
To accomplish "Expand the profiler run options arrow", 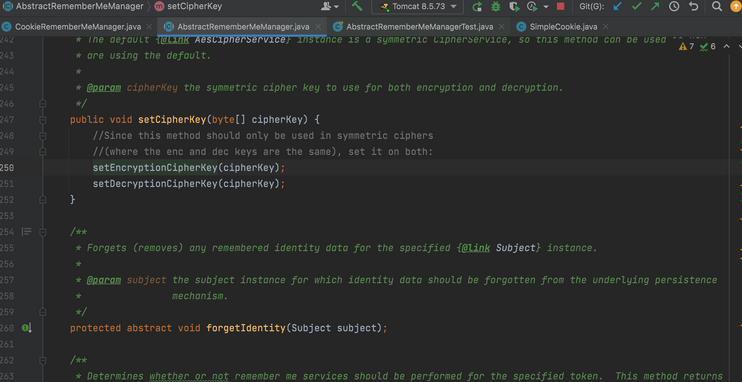I will pyautogui.click(x=546, y=7).
